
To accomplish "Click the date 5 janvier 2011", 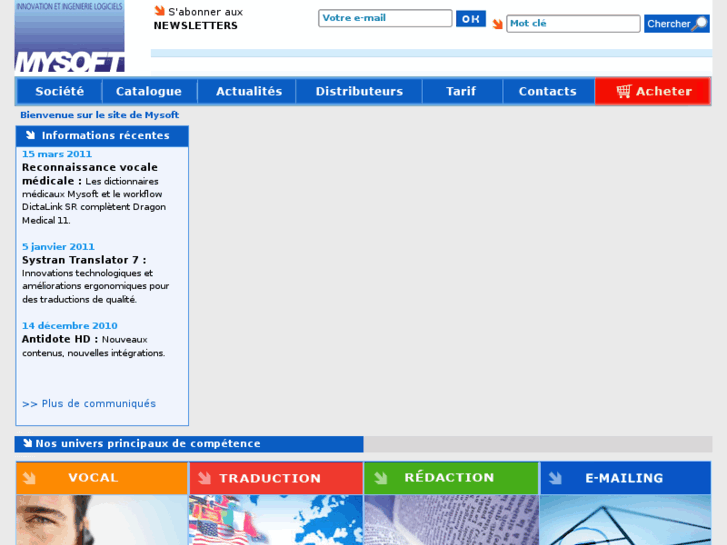I will click(58, 247).
